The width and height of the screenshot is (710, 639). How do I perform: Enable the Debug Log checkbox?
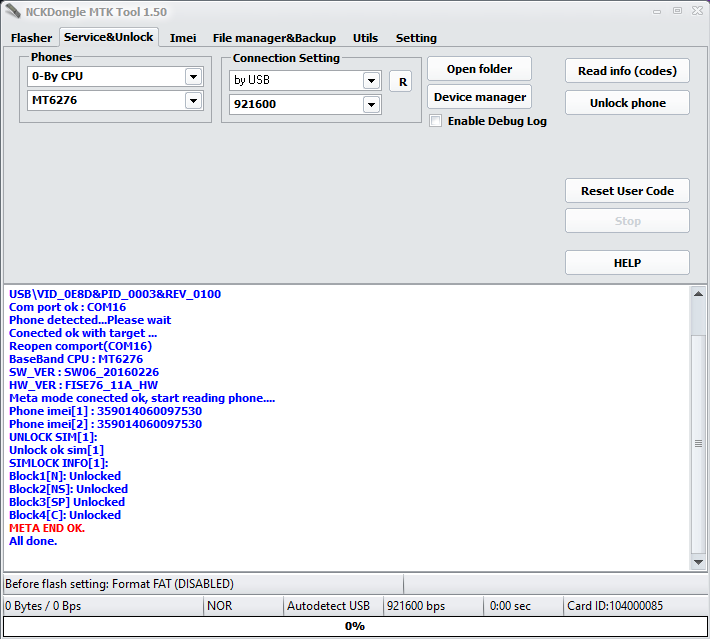coord(436,121)
